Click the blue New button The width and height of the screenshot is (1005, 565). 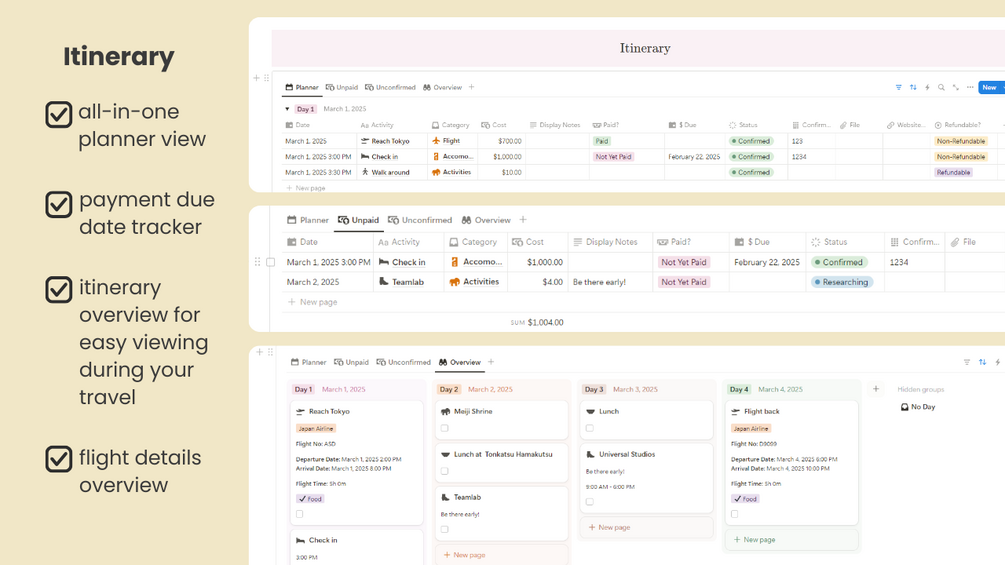(x=990, y=87)
